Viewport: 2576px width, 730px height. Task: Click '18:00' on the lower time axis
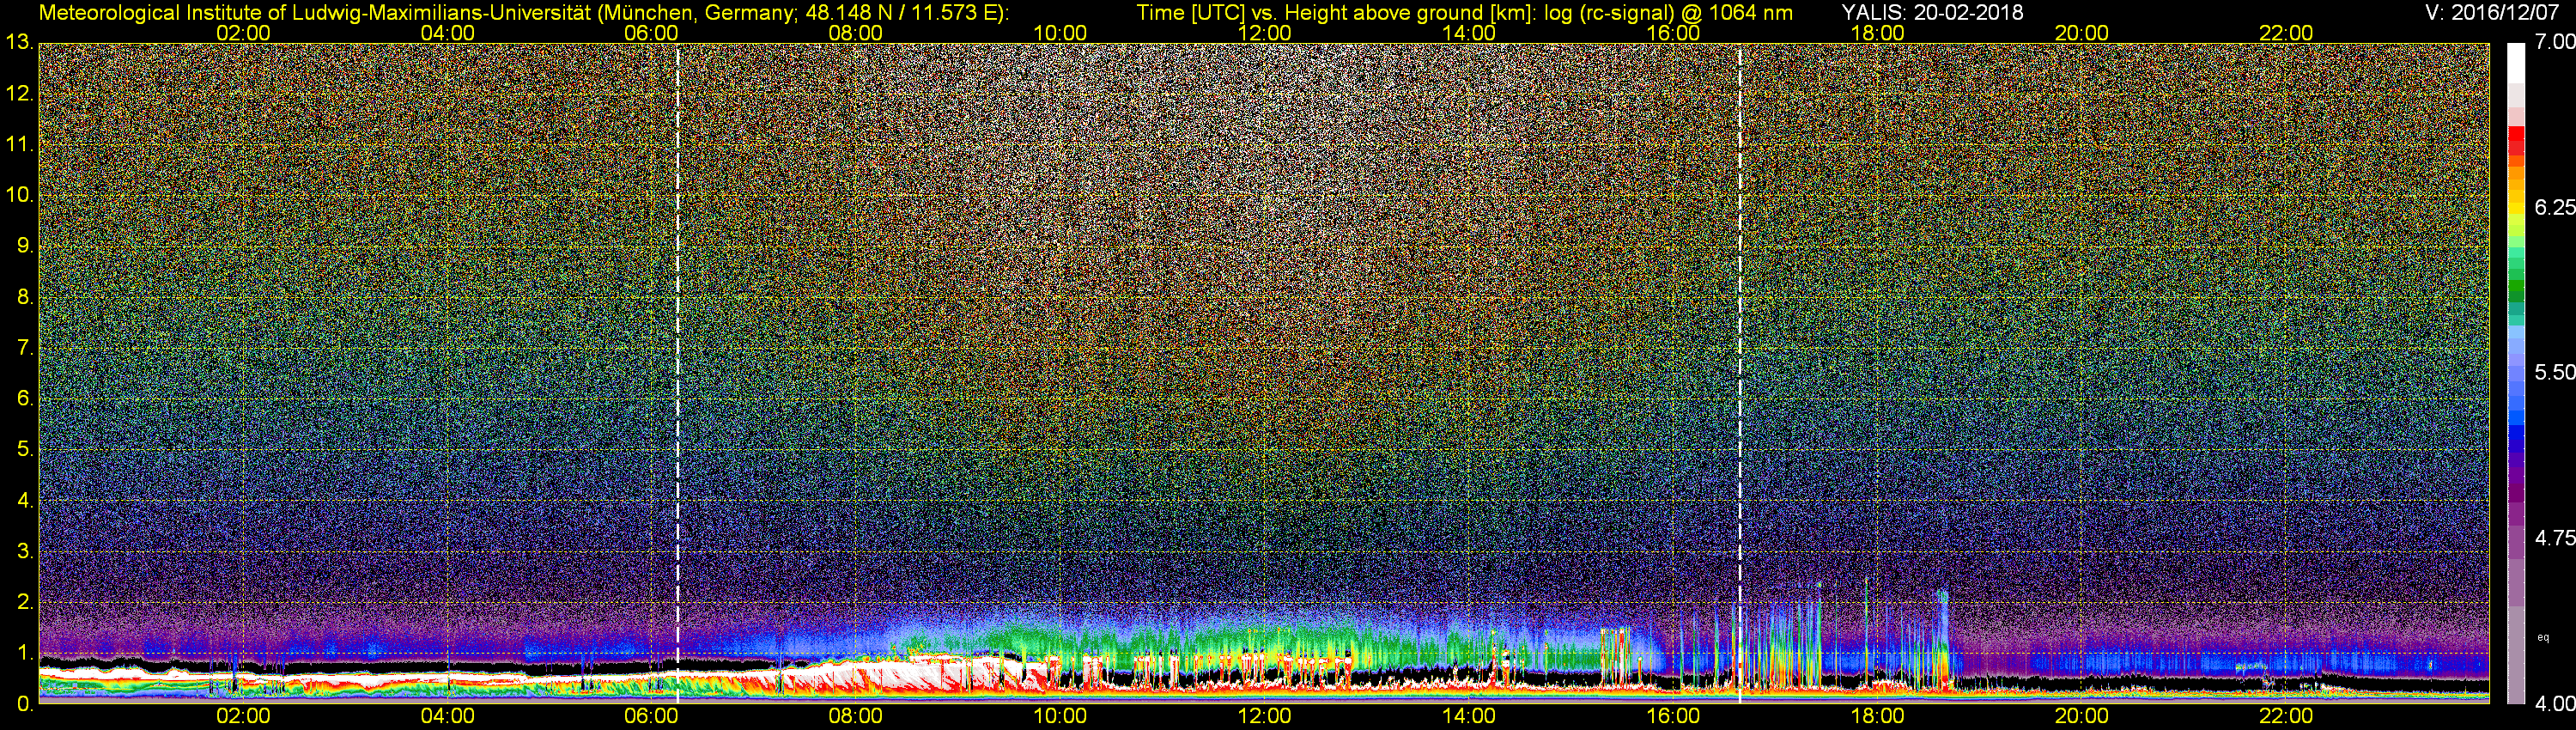1878,716
